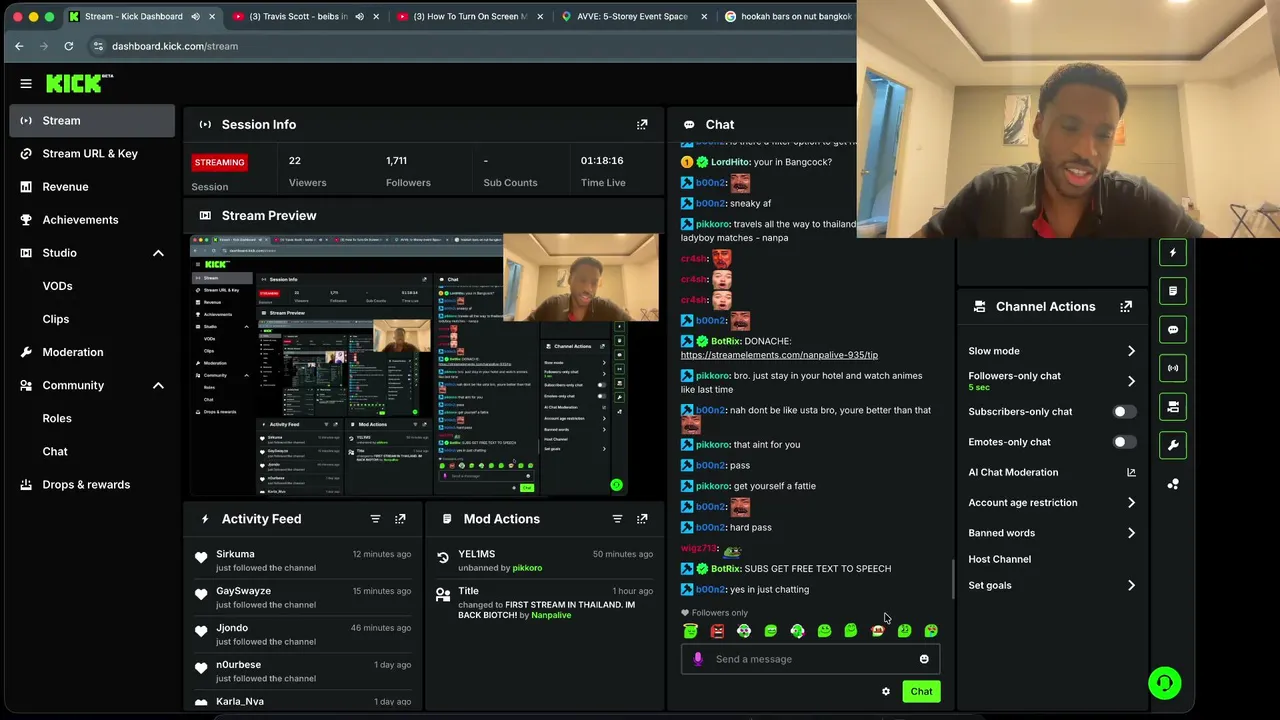Mute the Stream - Kick Dashboard tab audio

point(195,16)
